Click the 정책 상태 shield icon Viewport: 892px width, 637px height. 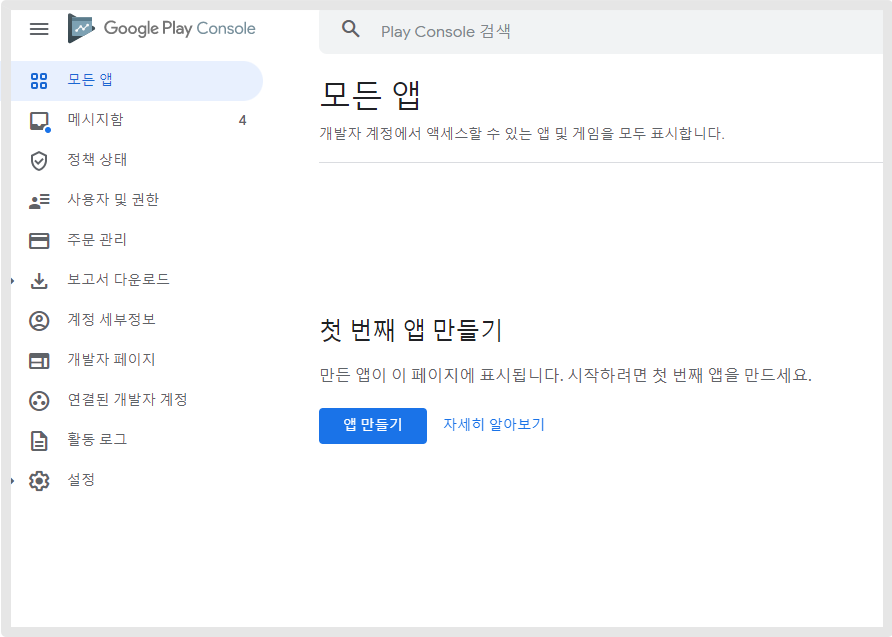tap(39, 160)
